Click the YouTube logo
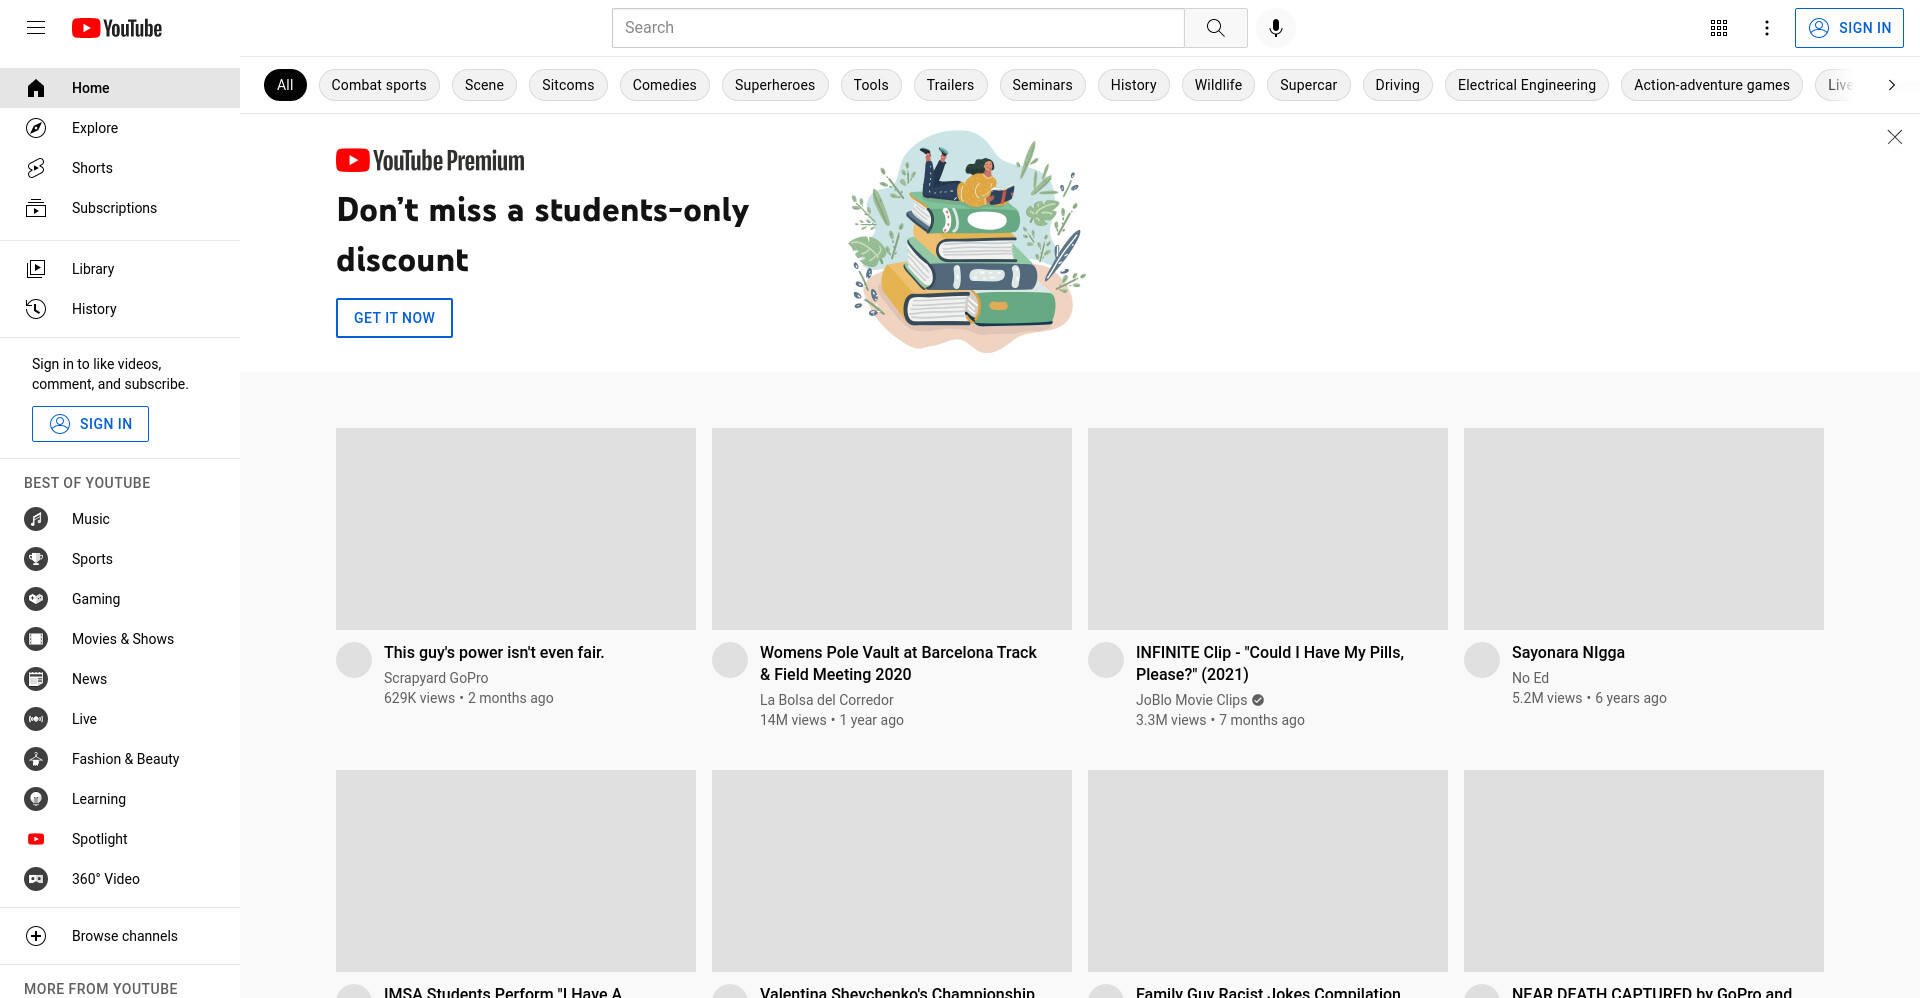 click(x=117, y=28)
